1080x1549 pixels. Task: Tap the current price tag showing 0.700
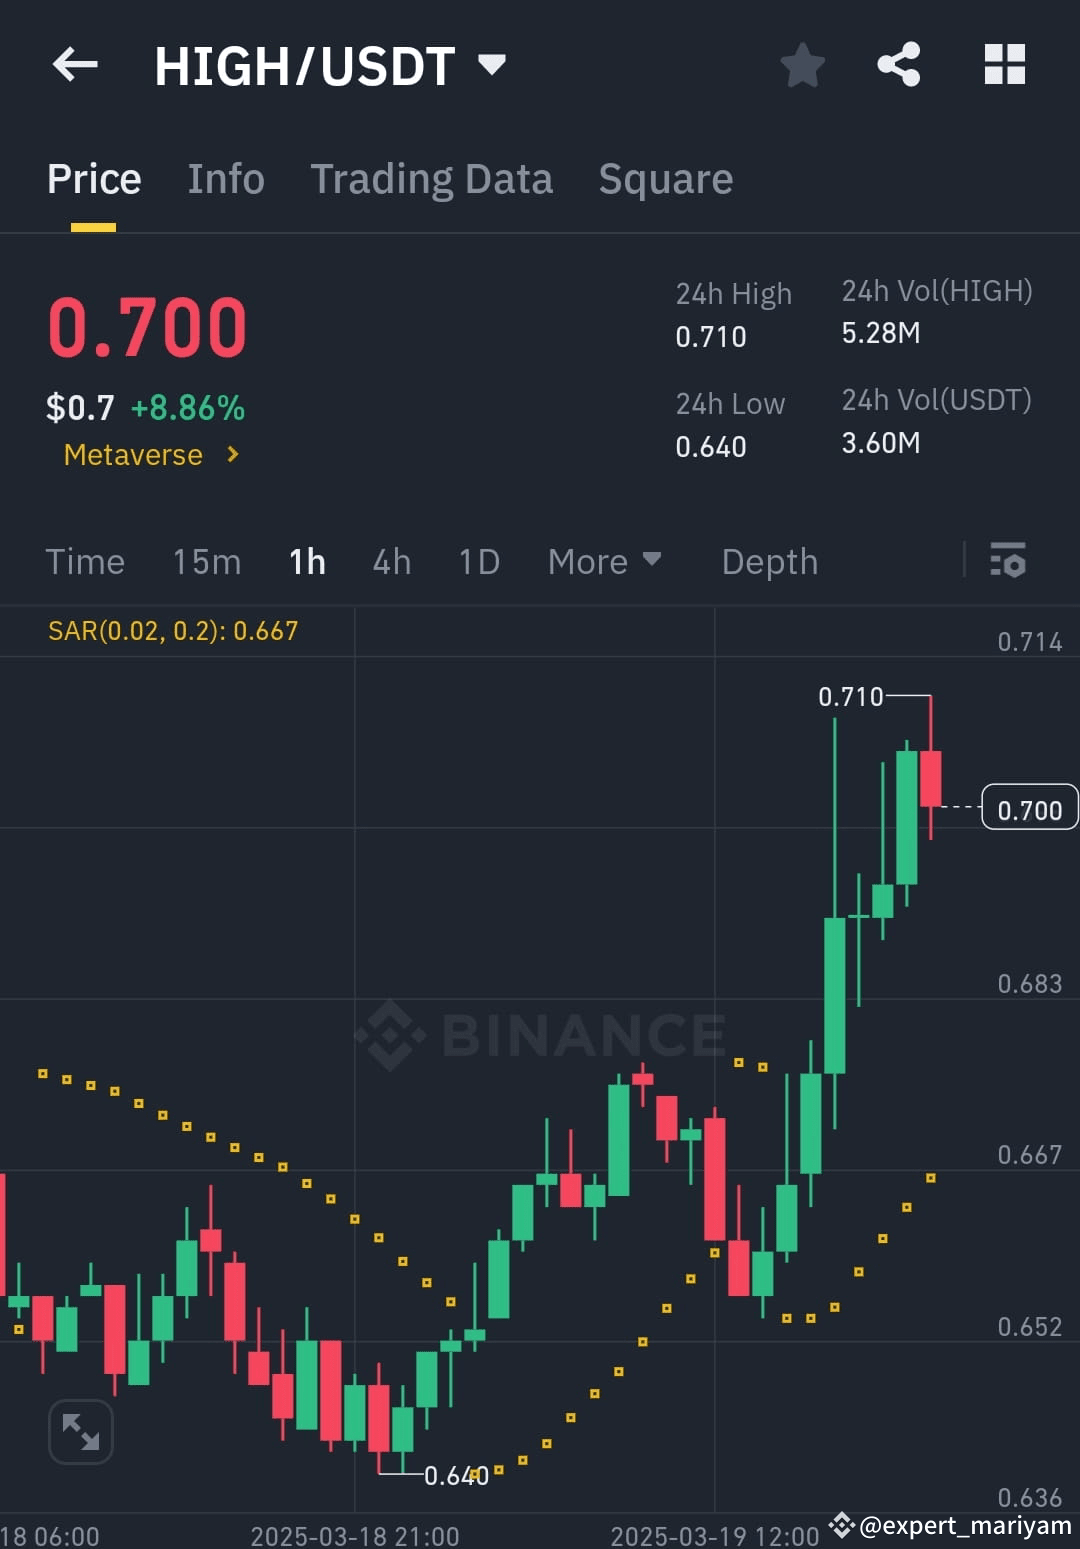pyautogui.click(x=1031, y=809)
